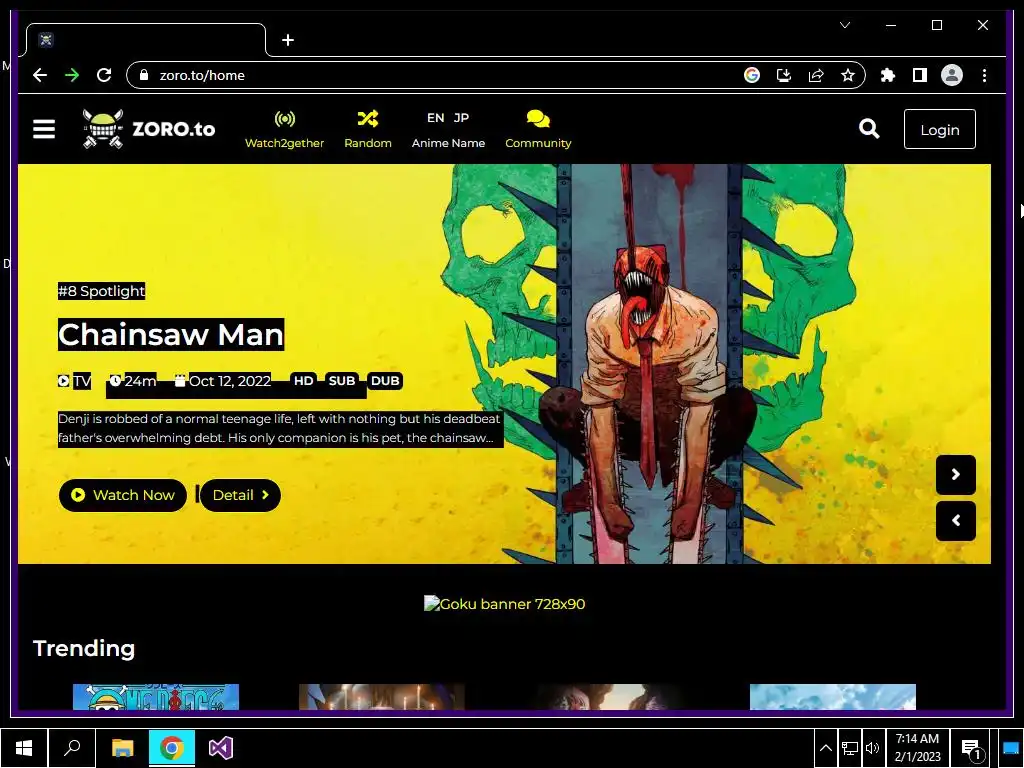Viewport: 1024px width, 768px height.
Task: Open network status tray icon
Action: pyautogui.click(x=850, y=748)
